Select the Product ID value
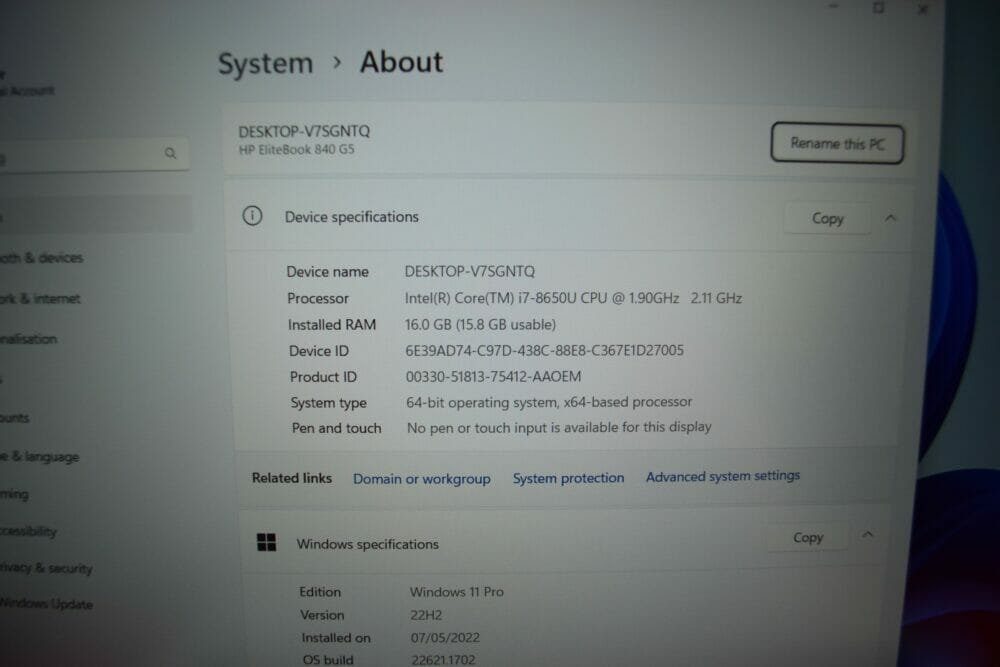1000x667 pixels. point(494,376)
